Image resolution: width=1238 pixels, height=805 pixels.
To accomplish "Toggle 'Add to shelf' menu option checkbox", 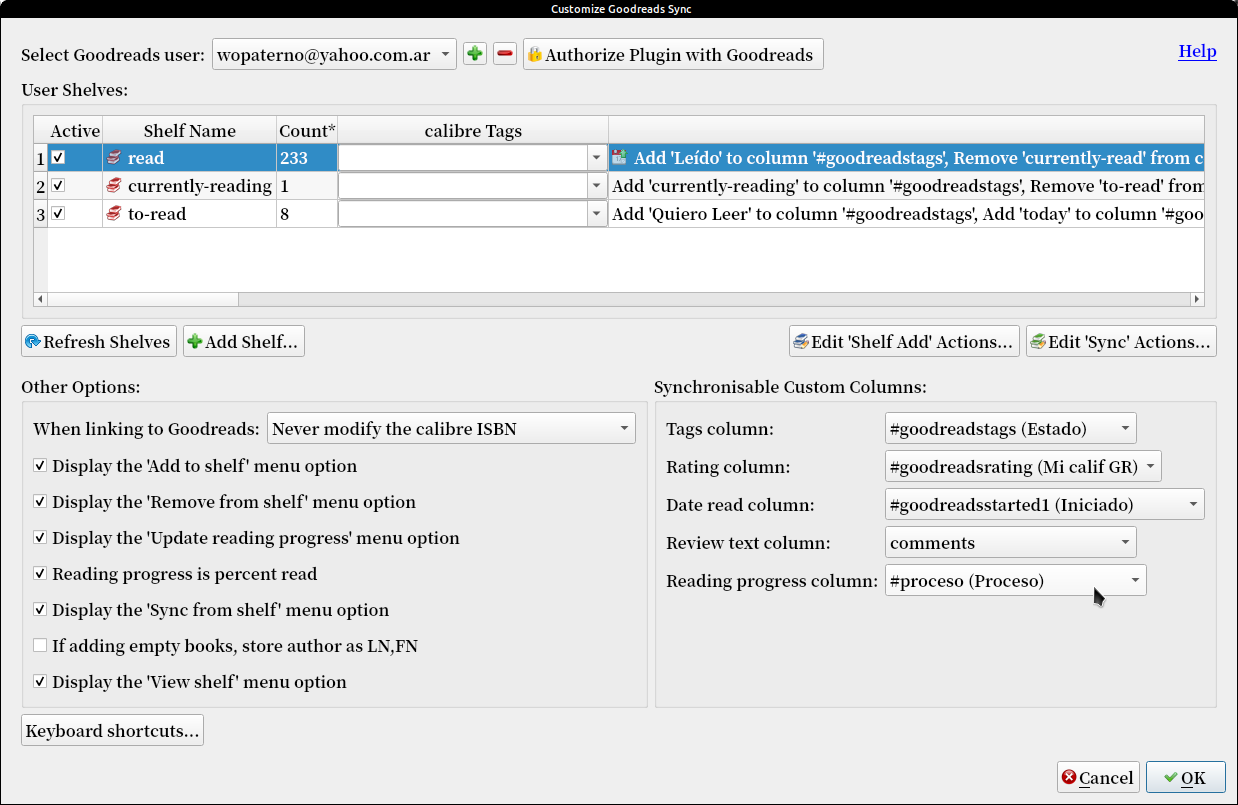I will 40,466.
